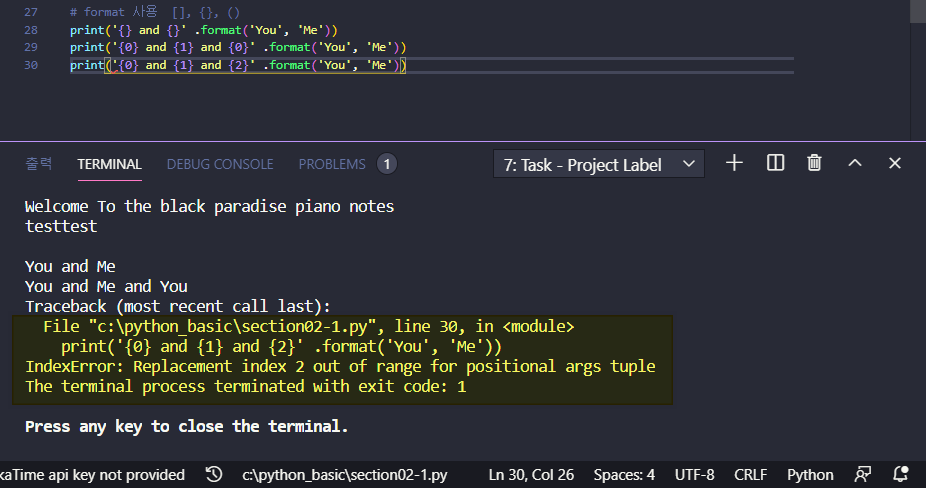
Task: Click the comment '# format 사용' on line 27
Action: click(x=113, y=12)
